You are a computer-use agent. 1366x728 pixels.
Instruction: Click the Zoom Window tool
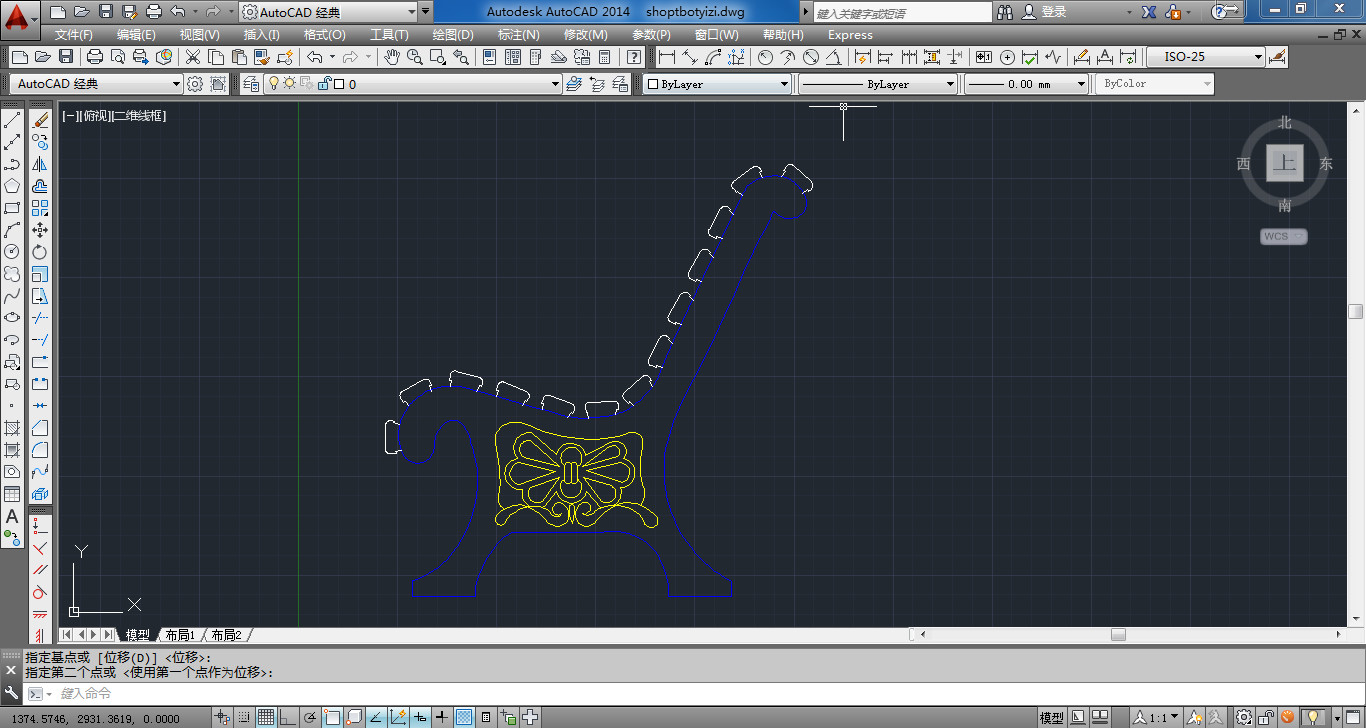(437, 57)
